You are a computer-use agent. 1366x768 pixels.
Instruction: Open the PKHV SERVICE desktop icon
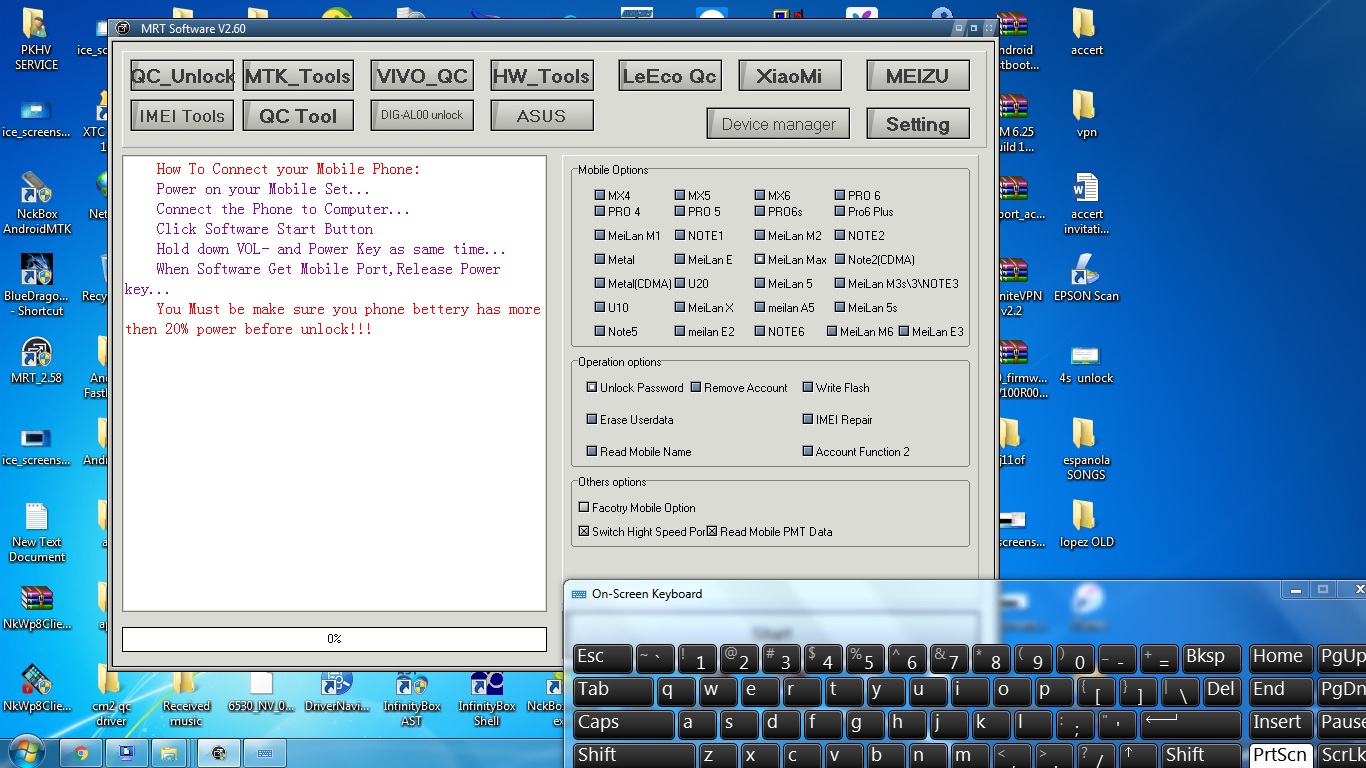pos(36,40)
